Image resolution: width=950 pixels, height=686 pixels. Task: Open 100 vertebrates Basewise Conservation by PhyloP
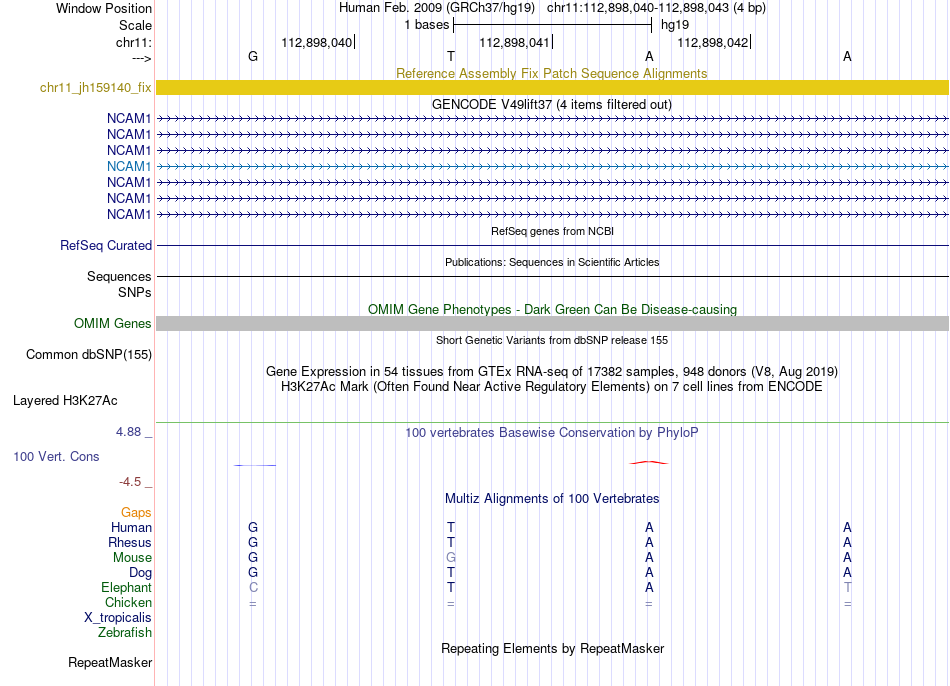tap(551, 433)
